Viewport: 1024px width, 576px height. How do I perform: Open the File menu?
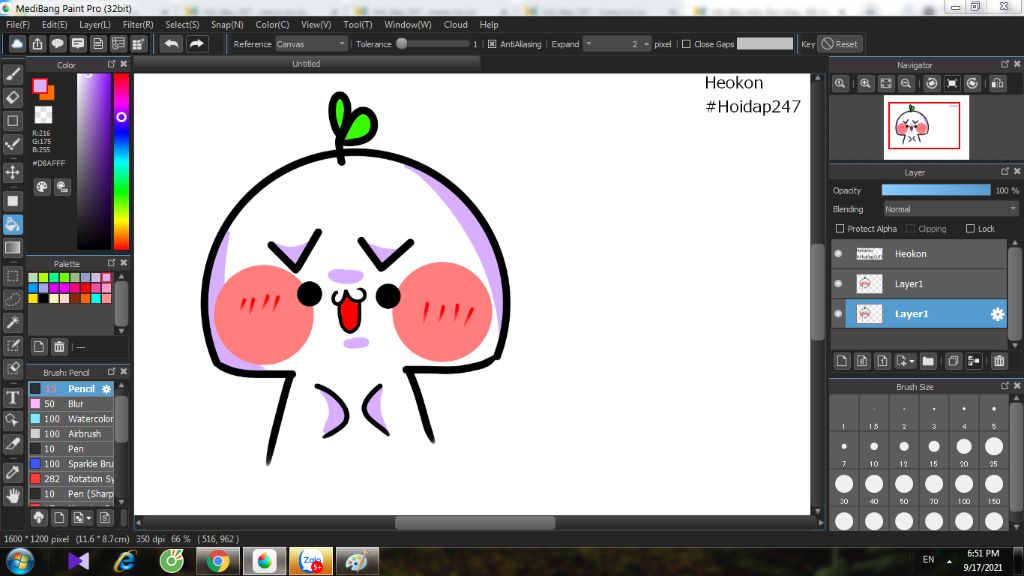(18, 25)
